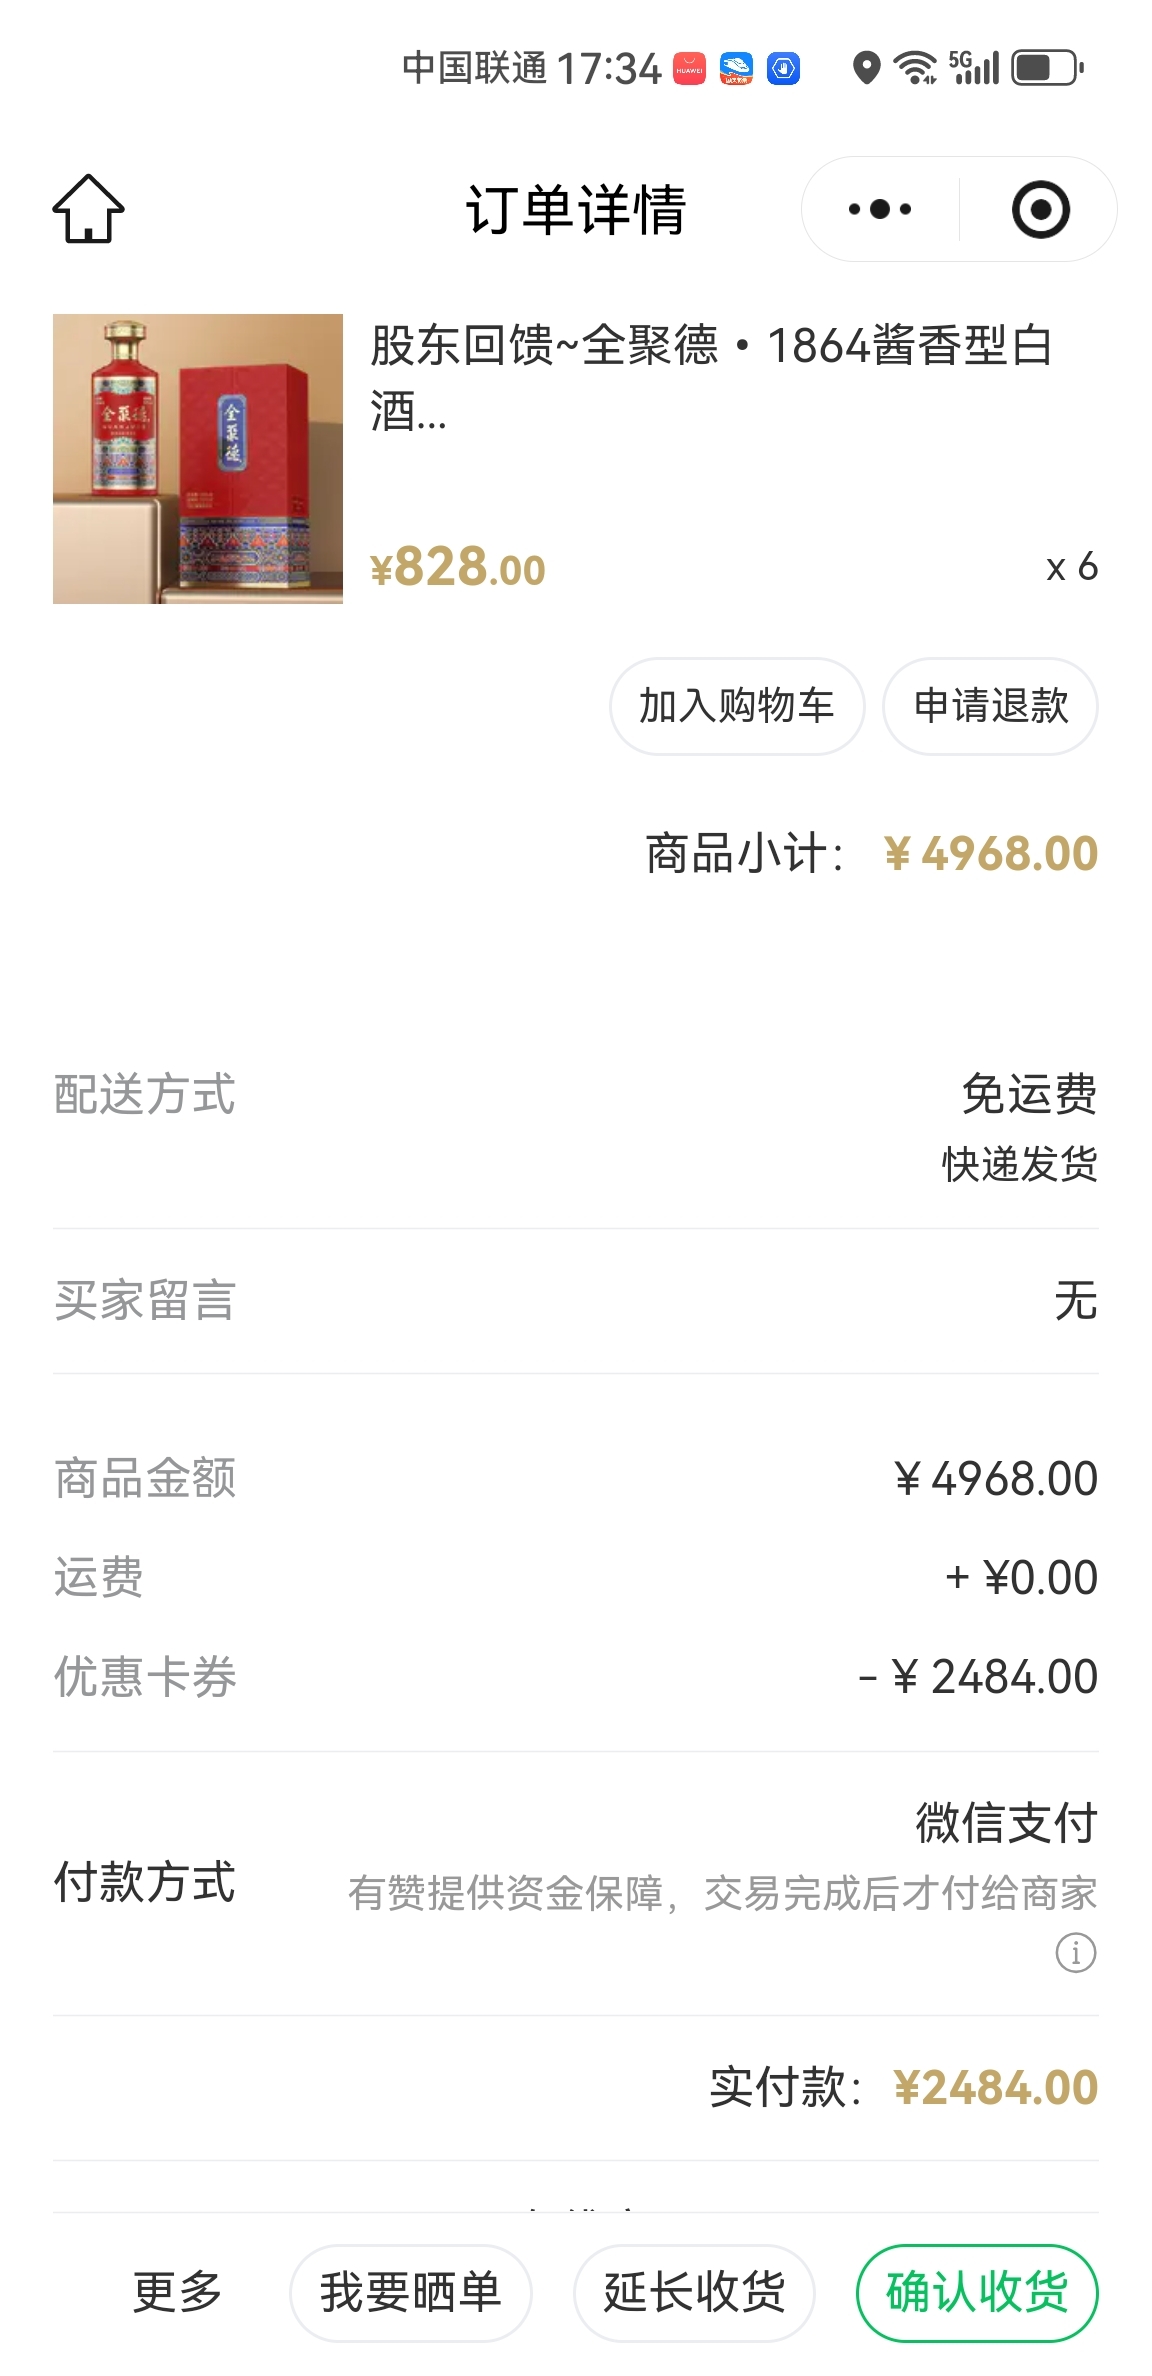Tap 申请退款 button

[990, 706]
